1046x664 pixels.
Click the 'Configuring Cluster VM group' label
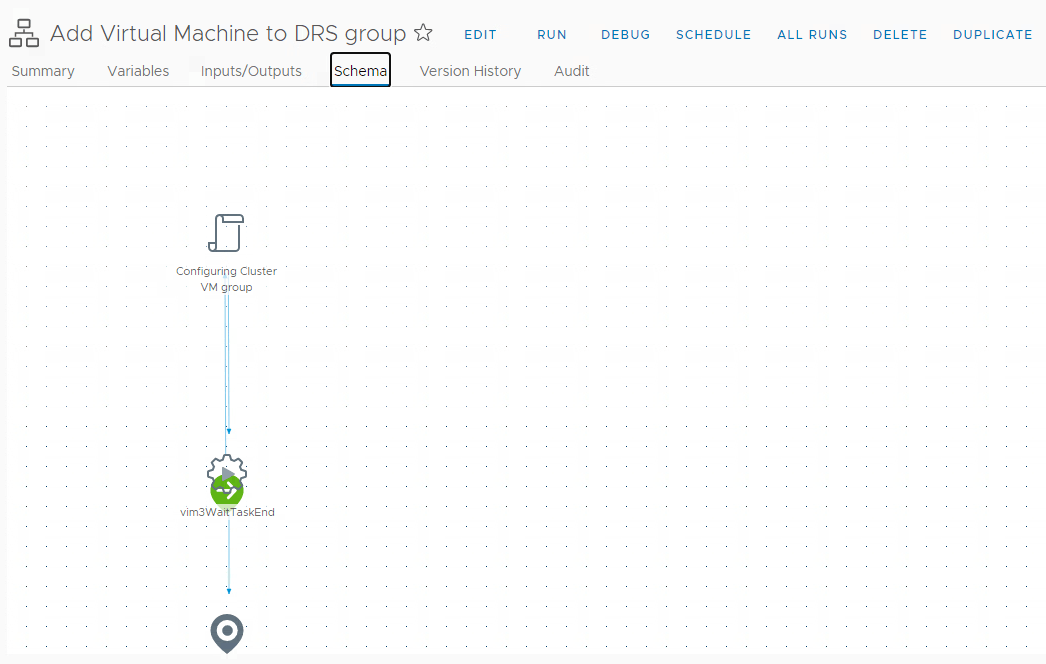point(226,279)
